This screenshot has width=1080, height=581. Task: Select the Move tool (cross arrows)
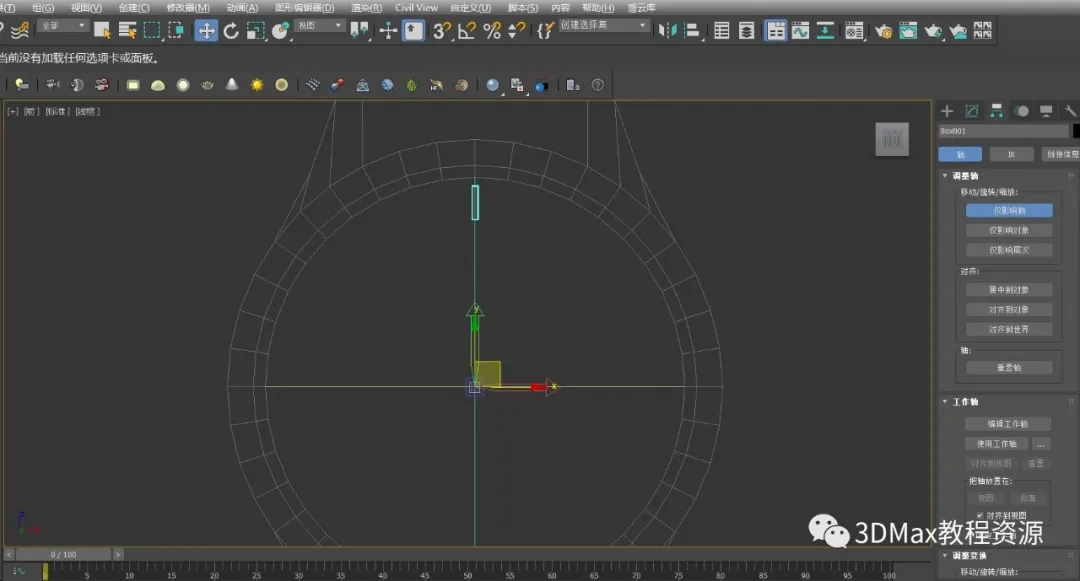pos(206,30)
